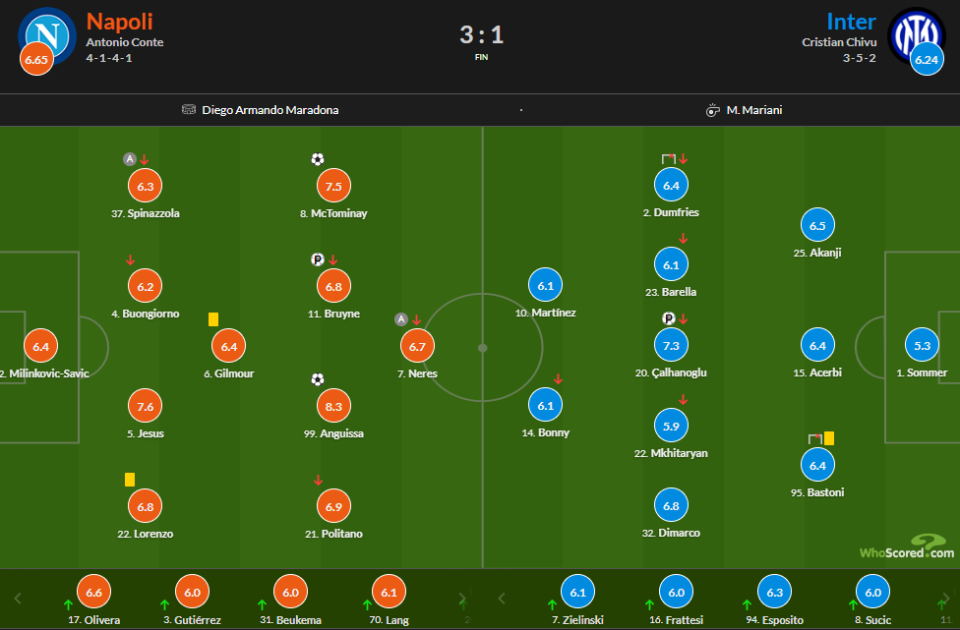Viewport: 960px width, 630px height.
Task: Click the Napoli club crest logo
Action: (47, 35)
